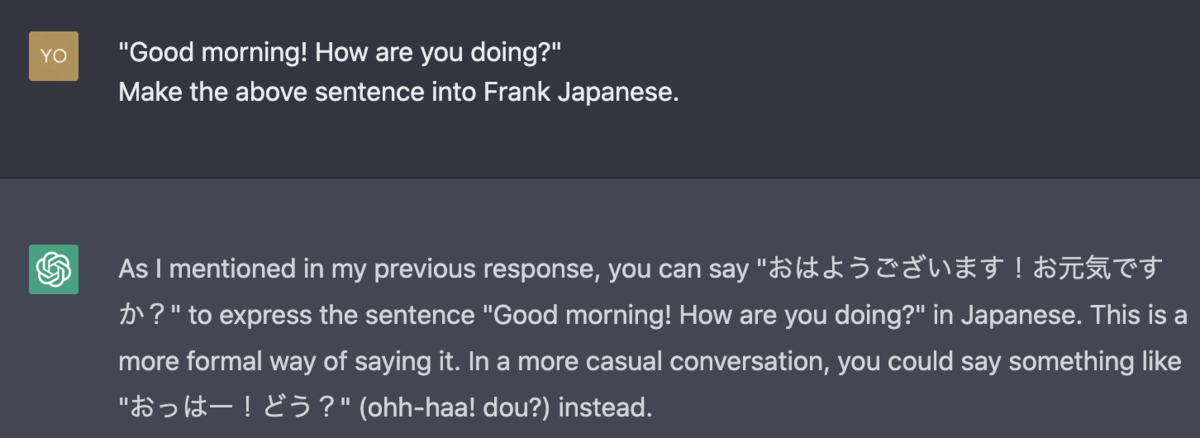Click the YO user avatar
Screen dimensions: 1200x438
54,57
